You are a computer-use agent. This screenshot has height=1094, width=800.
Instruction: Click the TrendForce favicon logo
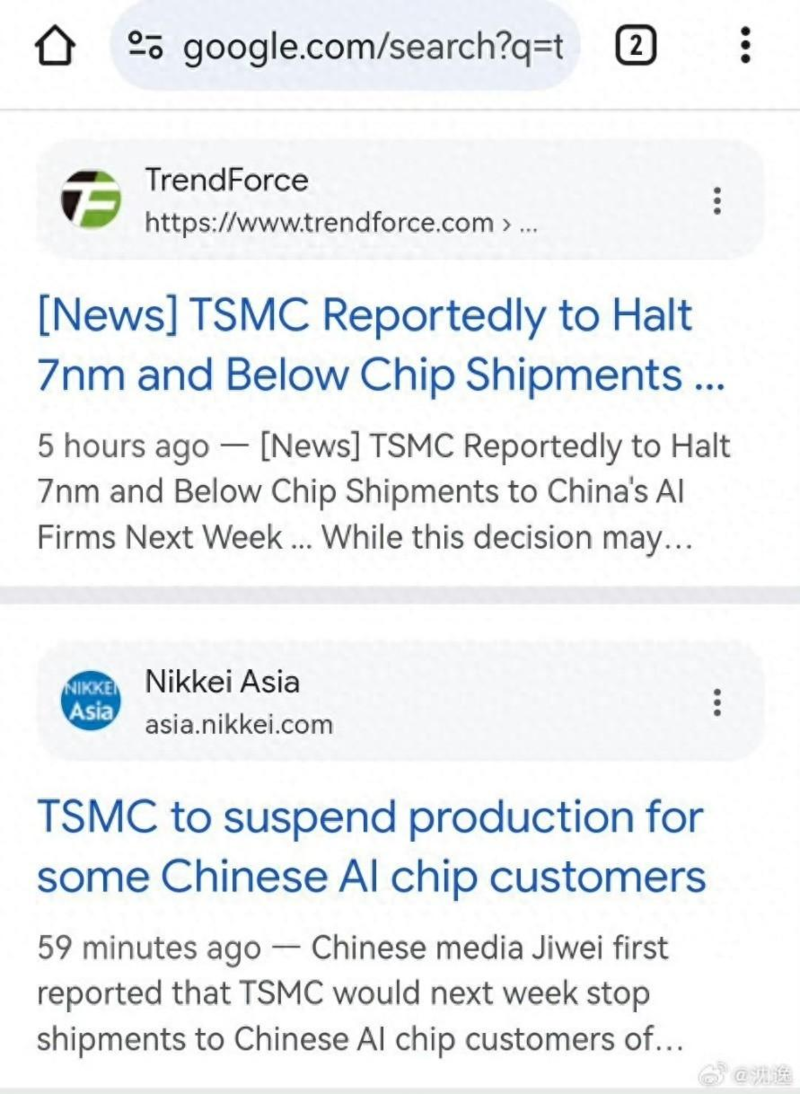90,200
